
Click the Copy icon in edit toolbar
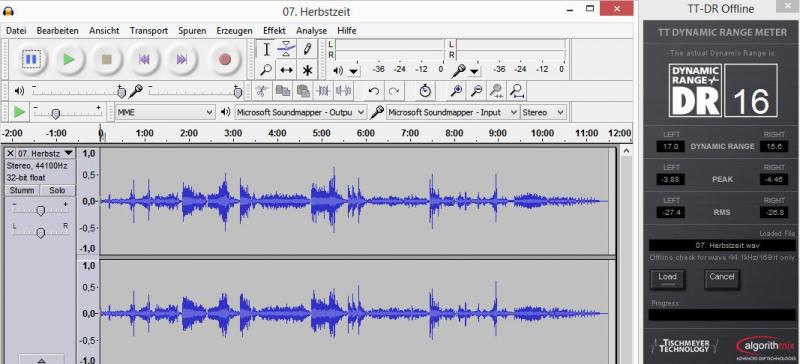(282, 91)
